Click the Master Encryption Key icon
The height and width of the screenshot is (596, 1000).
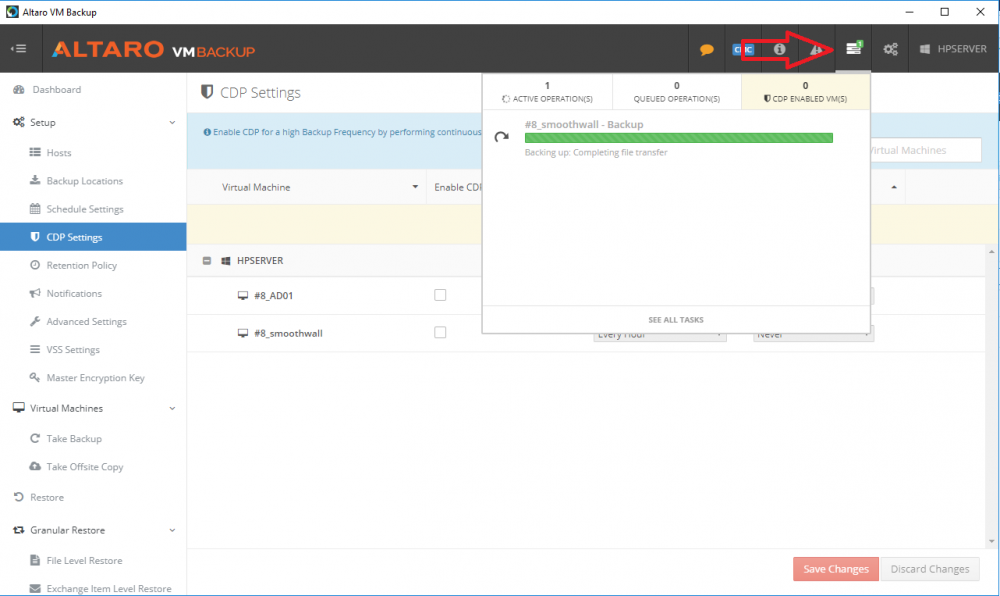pos(35,377)
